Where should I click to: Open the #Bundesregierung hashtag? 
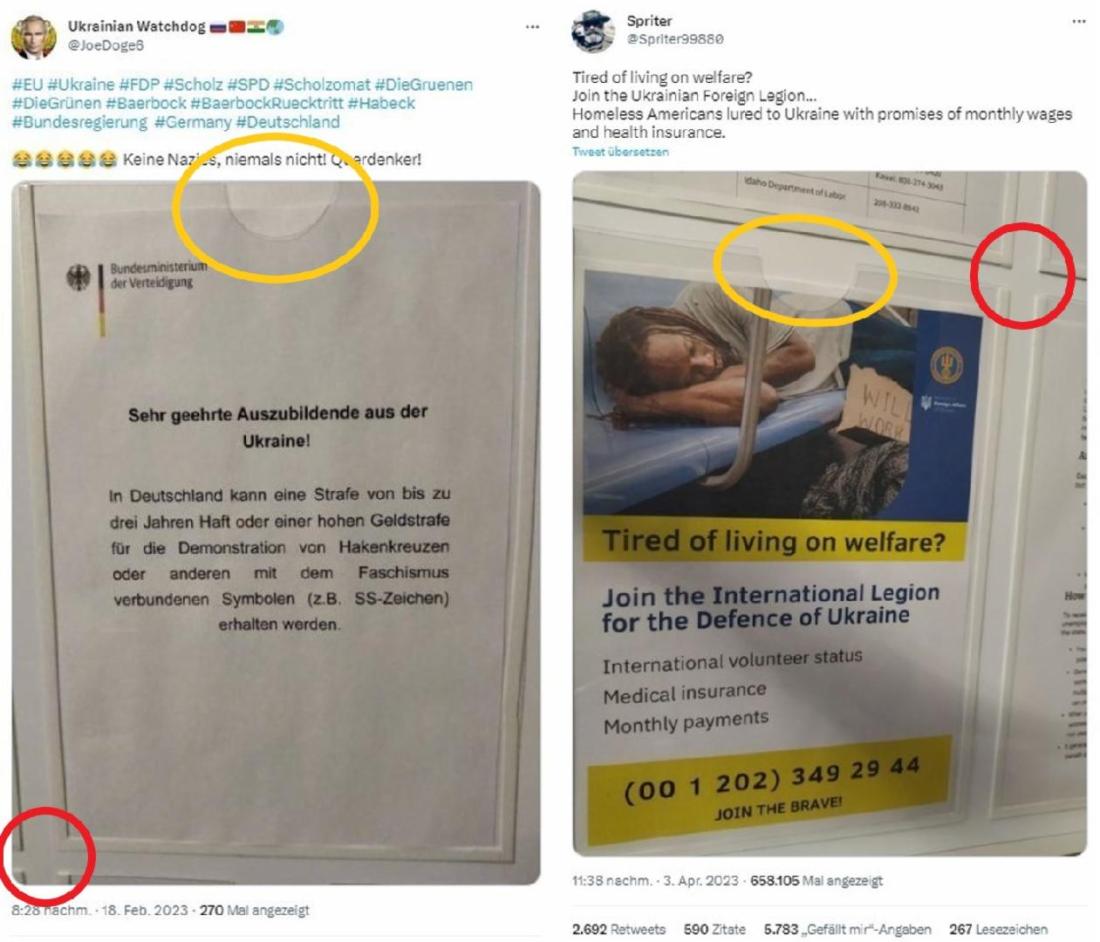pyautogui.click(x=80, y=122)
